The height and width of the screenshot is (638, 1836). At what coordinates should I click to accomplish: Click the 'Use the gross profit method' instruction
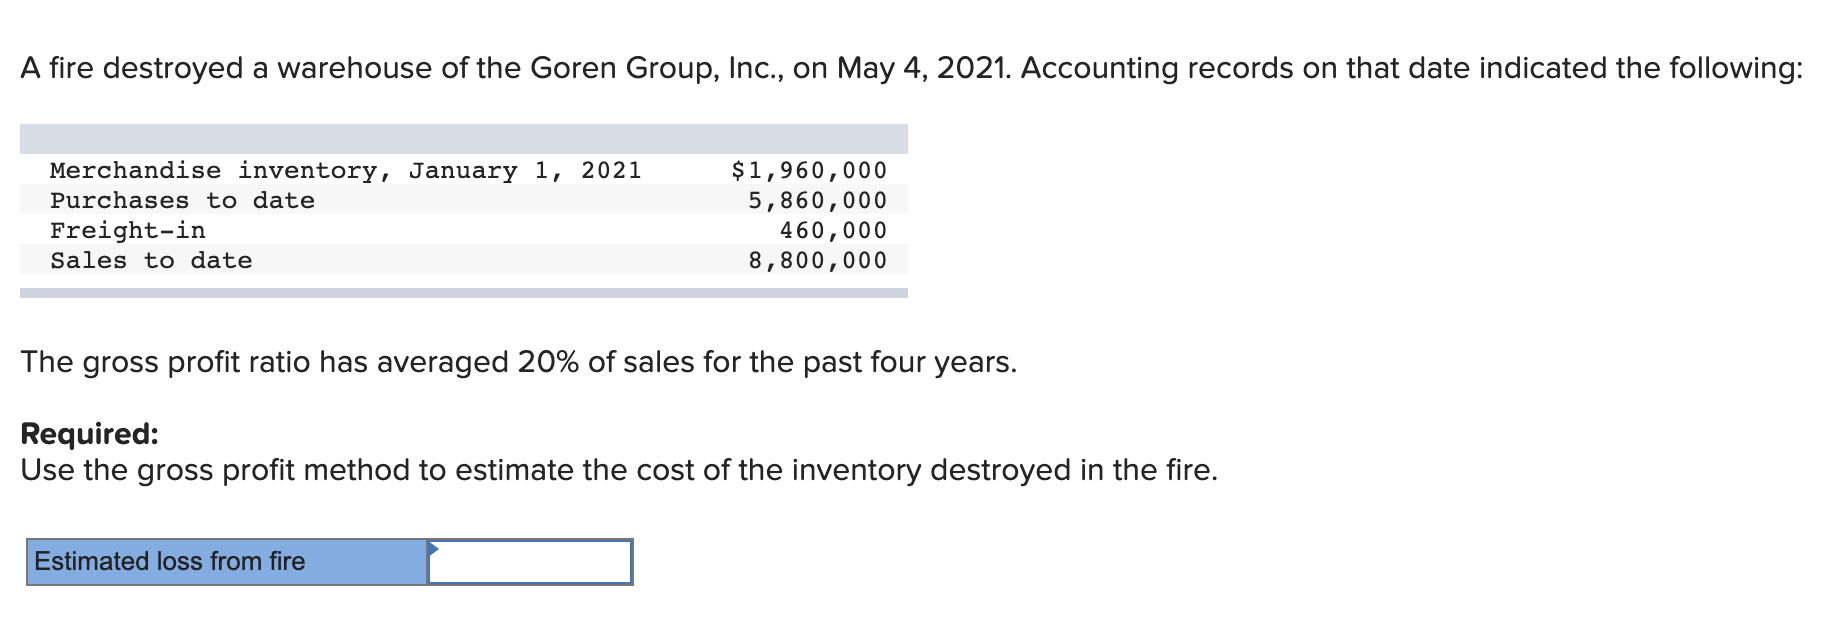619,470
